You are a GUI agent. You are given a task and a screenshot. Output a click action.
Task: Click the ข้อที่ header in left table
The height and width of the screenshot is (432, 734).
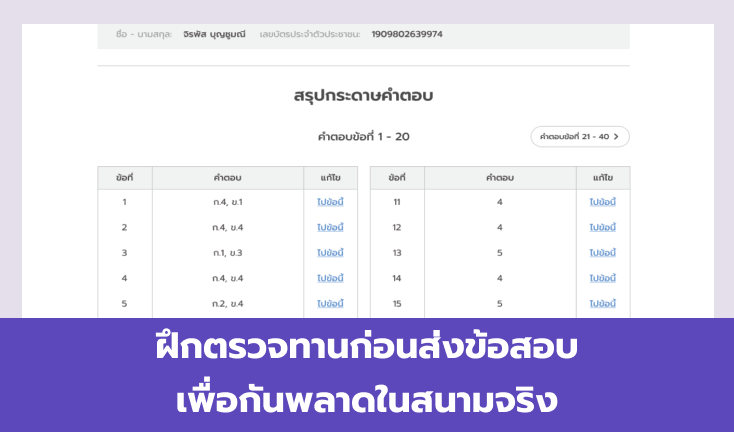pyautogui.click(x=125, y=178)
